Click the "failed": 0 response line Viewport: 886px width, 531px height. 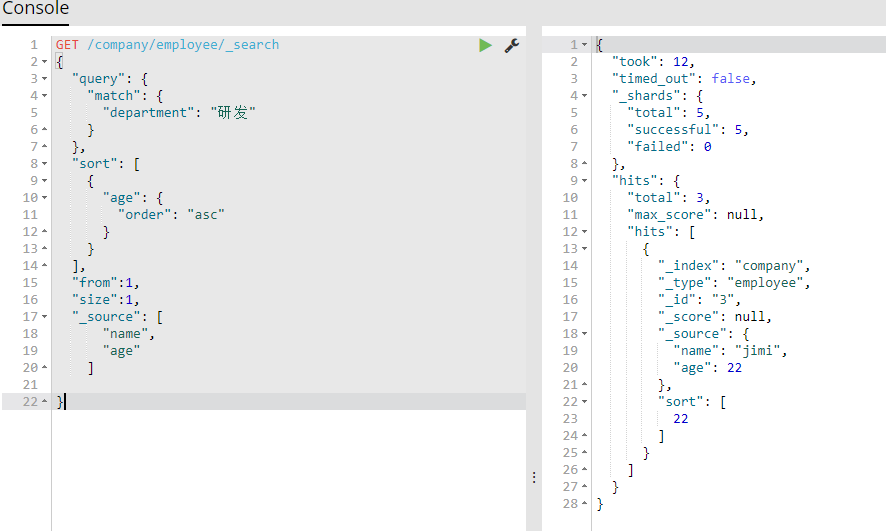pyautogui.click(x=670, y=147)
